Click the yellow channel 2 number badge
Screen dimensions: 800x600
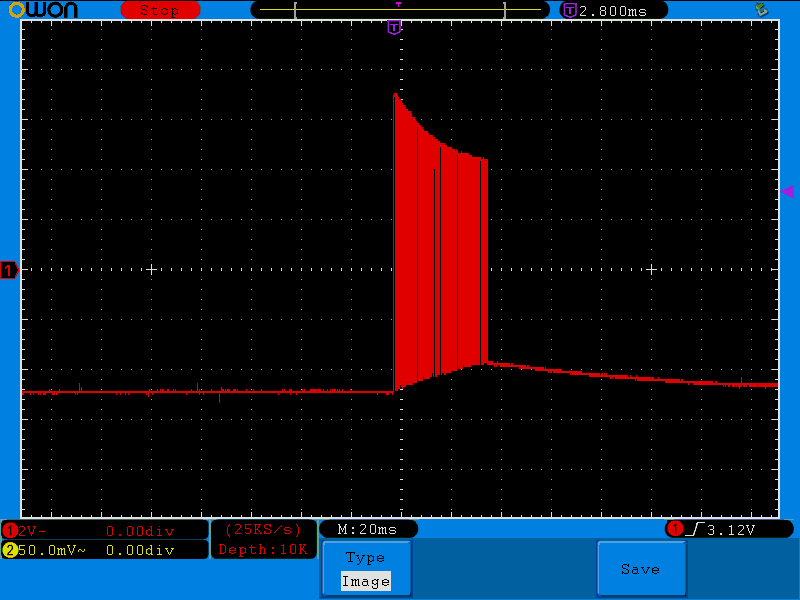coord(10,550)
